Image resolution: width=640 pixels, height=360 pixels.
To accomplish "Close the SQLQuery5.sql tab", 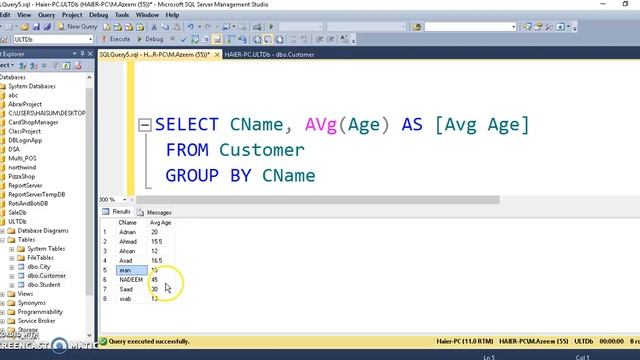I will 218,54.
